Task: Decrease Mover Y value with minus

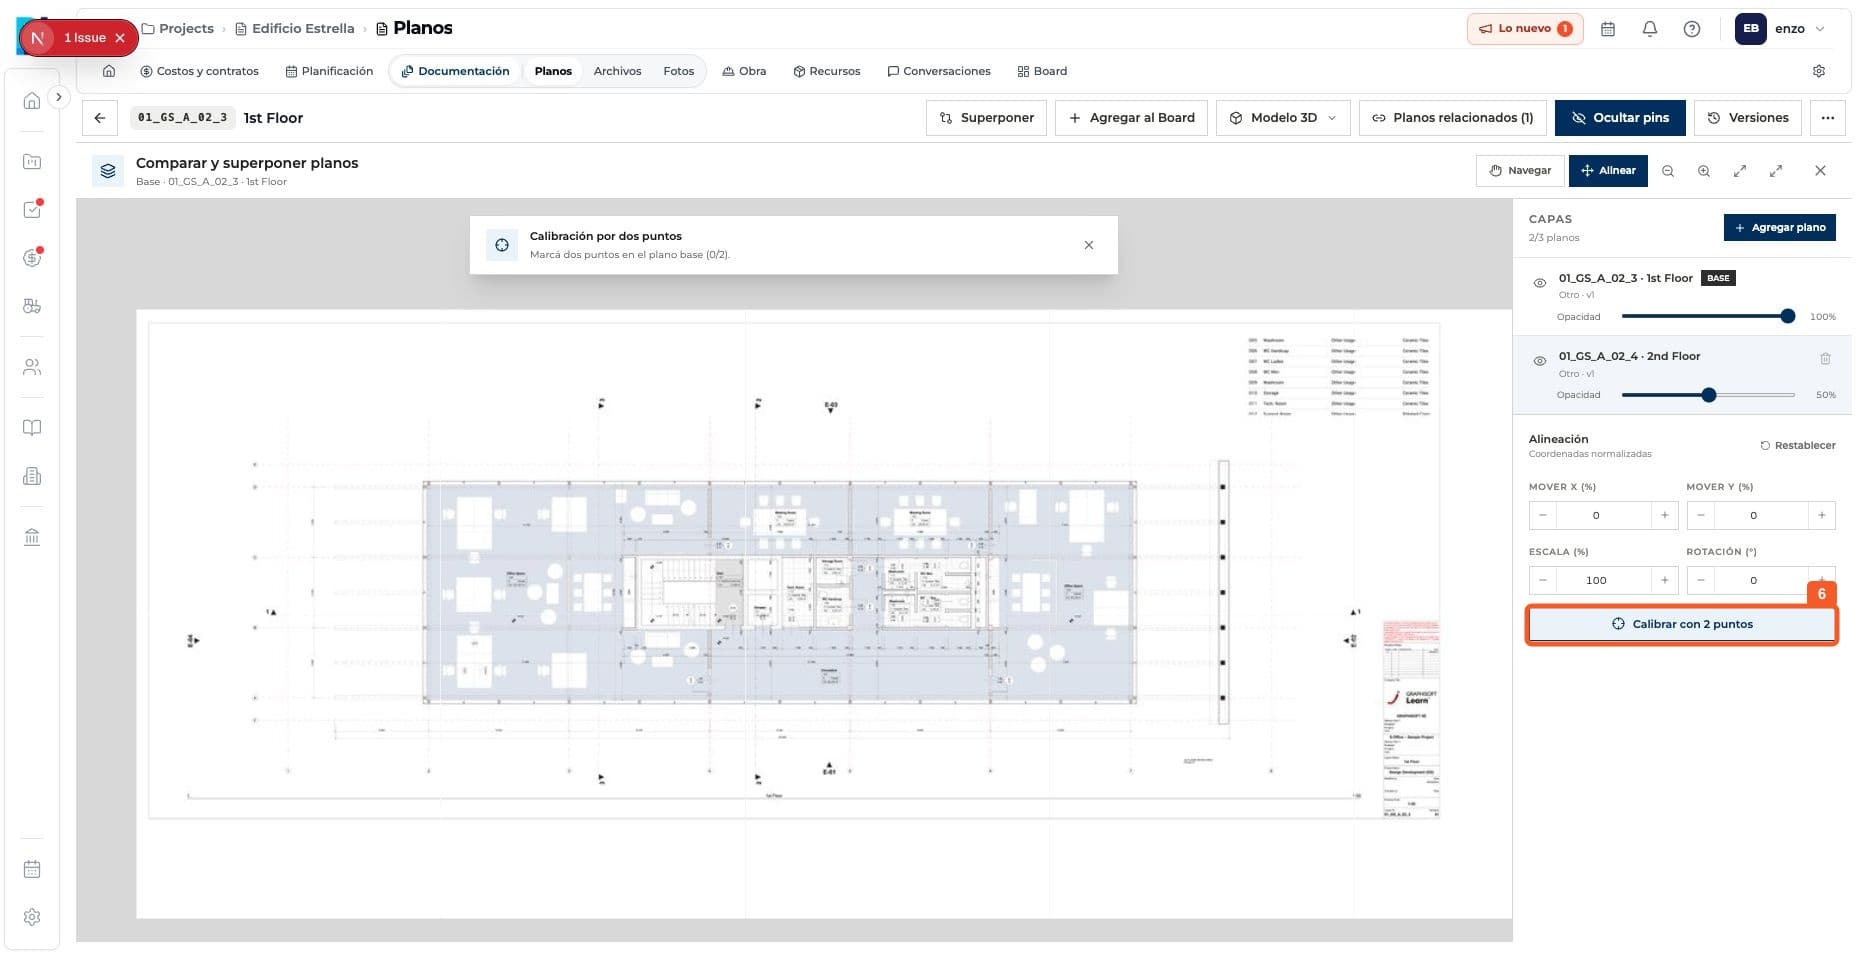Action: tap(1701, 516)
